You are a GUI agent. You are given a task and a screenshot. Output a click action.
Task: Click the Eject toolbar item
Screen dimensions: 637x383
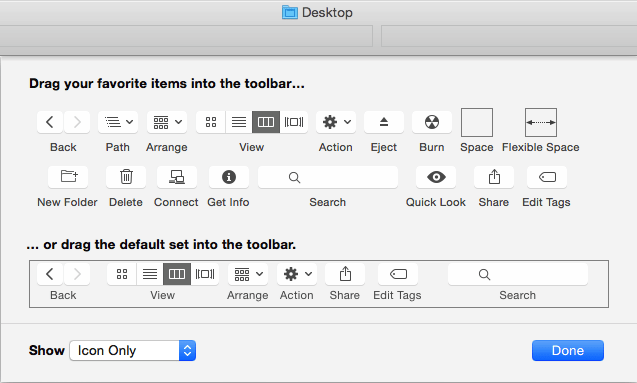[x=384, y=122]
